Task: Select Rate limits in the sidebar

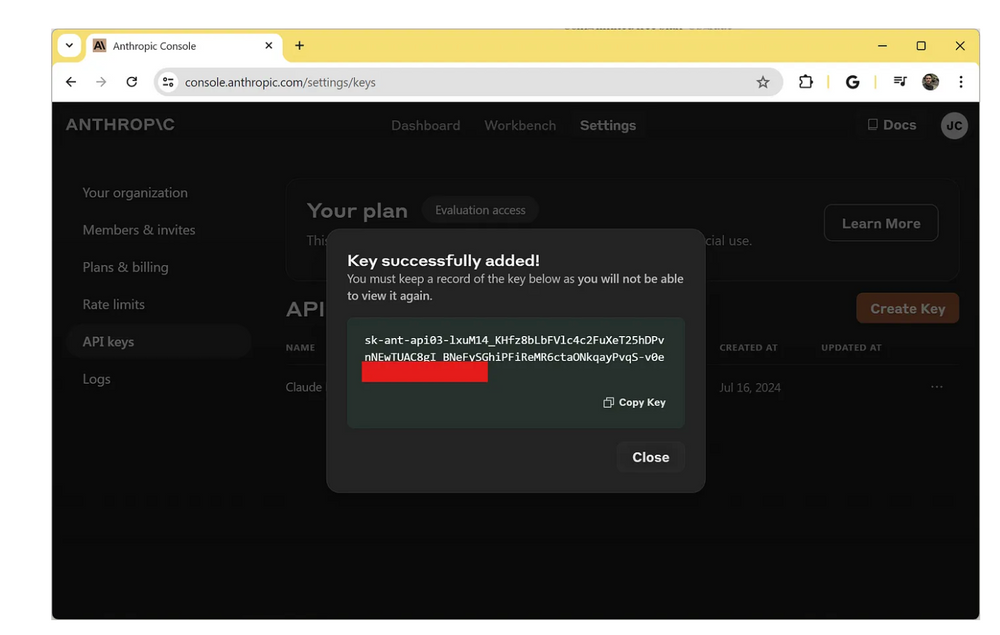Action: click(113, 304)
